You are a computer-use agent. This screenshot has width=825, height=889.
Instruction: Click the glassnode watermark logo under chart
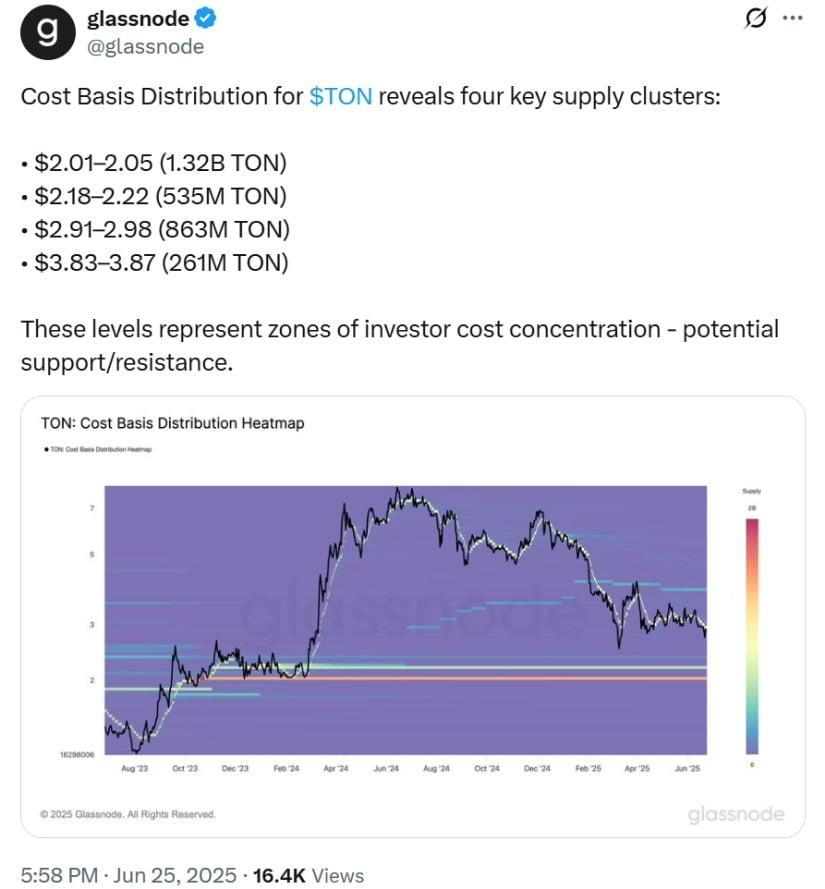coord(735,815)
